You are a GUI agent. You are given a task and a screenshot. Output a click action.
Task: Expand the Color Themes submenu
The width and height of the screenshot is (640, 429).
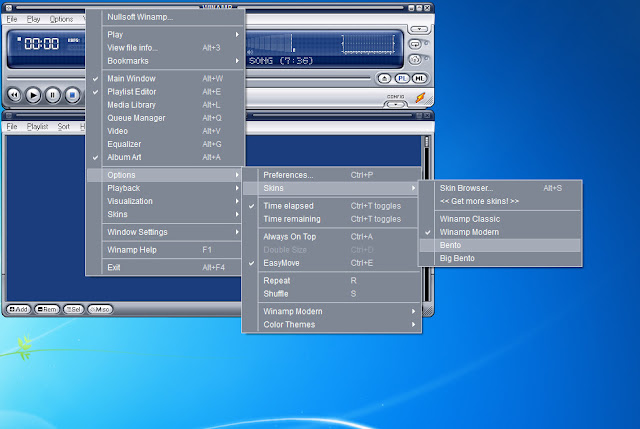point(332,325)
